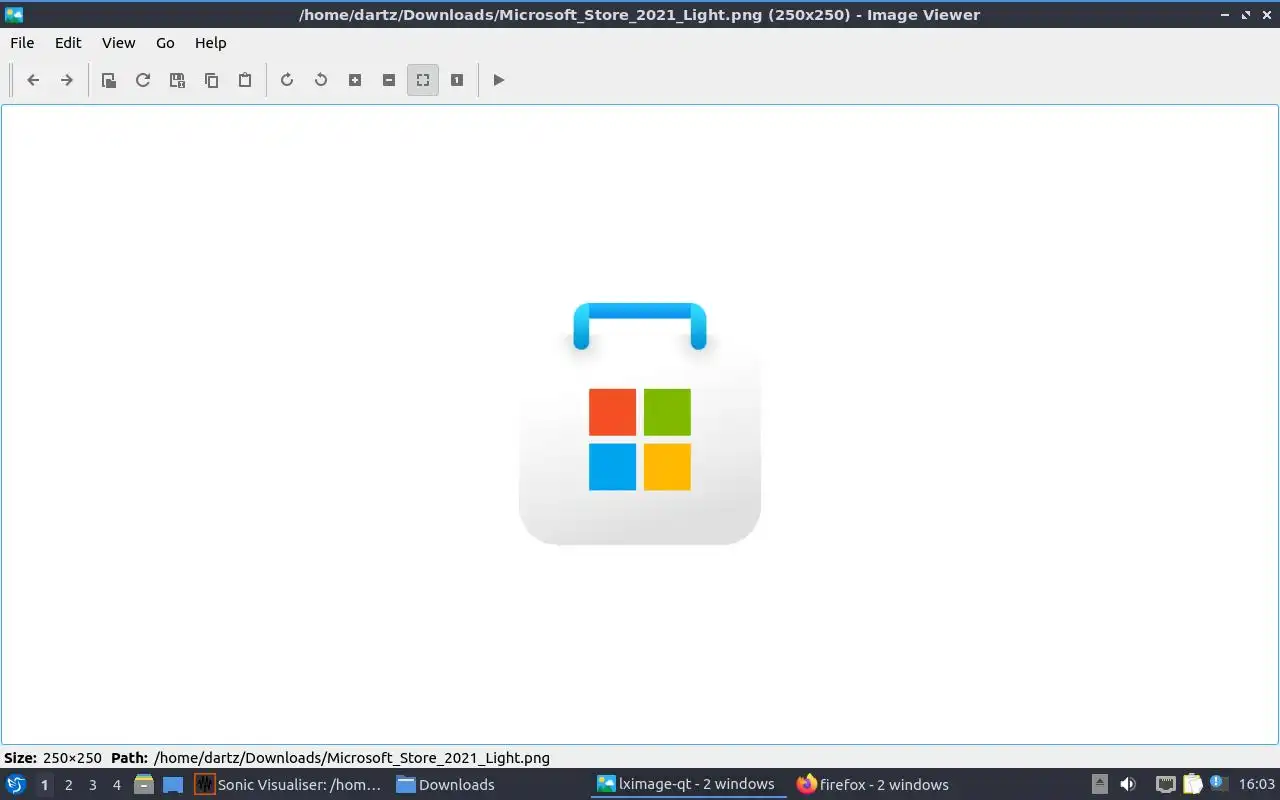
Task: Rotate the image clockwise
Action: 287,80
